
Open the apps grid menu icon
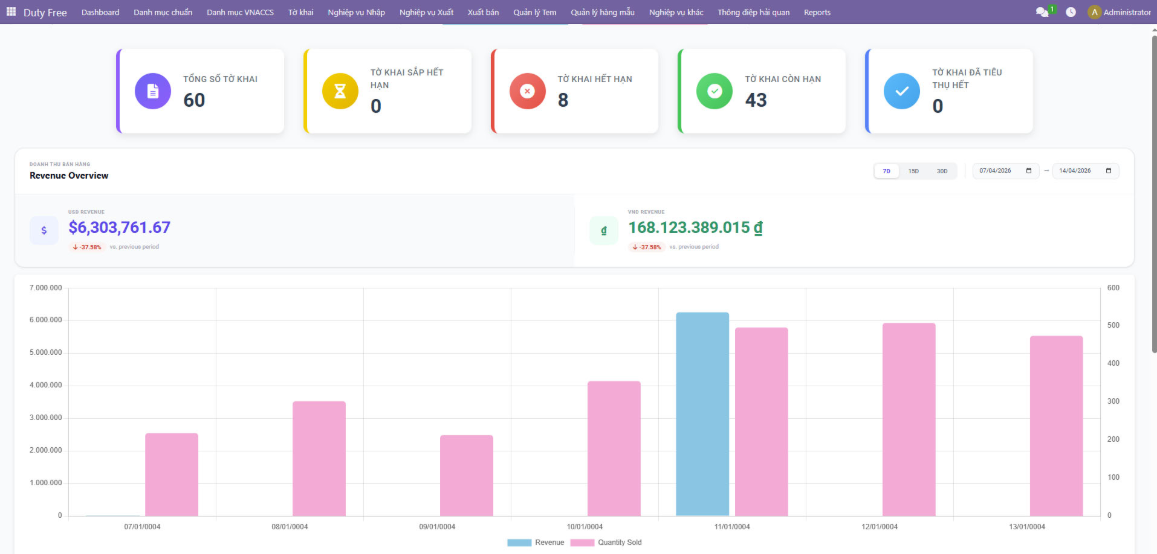tap(12, 12)
